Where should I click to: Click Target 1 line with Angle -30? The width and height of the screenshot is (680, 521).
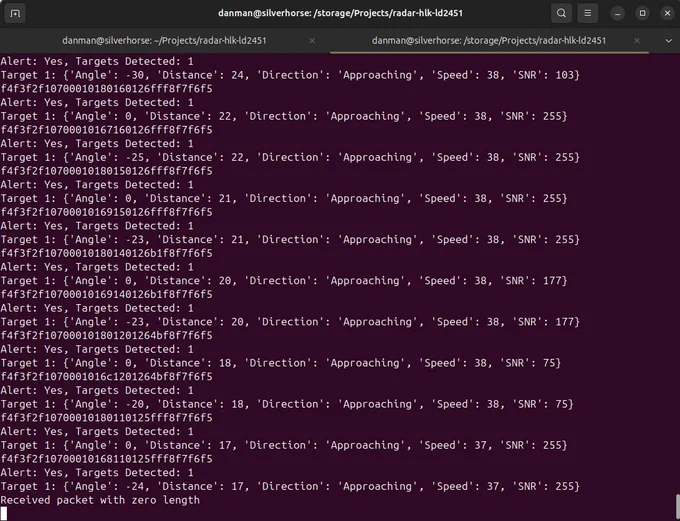290,75
